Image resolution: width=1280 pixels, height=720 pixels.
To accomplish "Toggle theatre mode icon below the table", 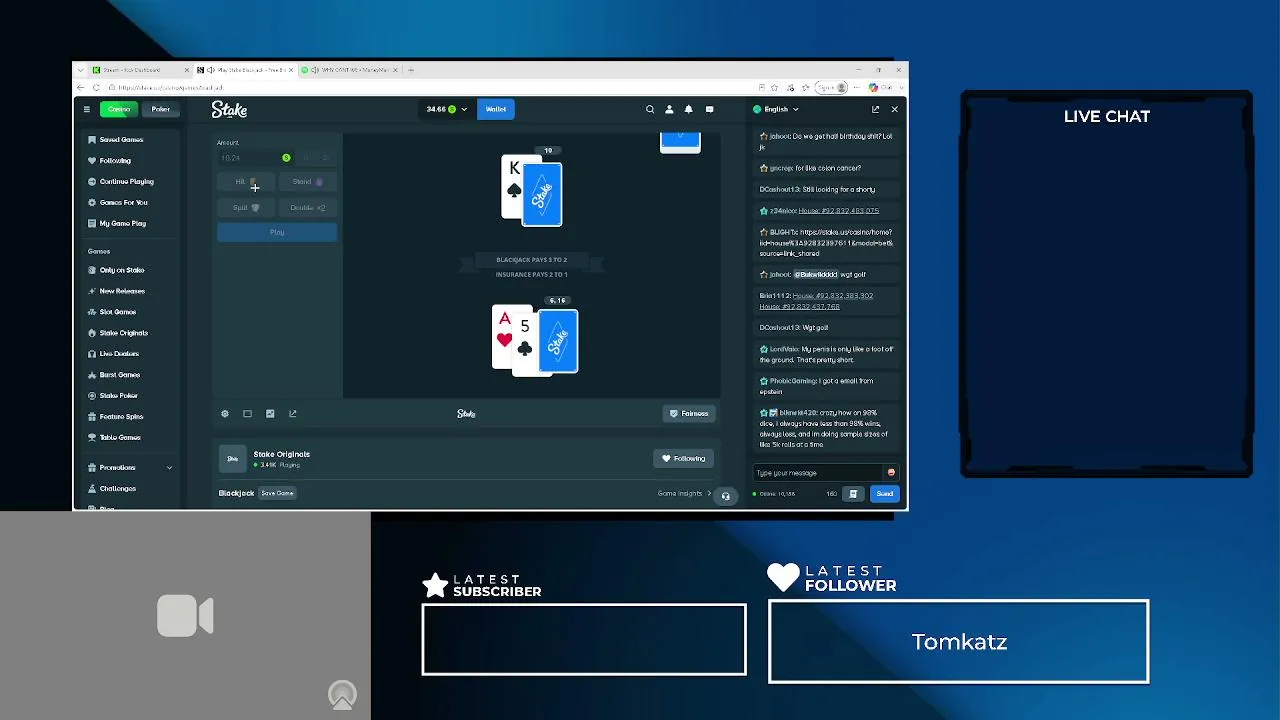I will pos(247,414).
